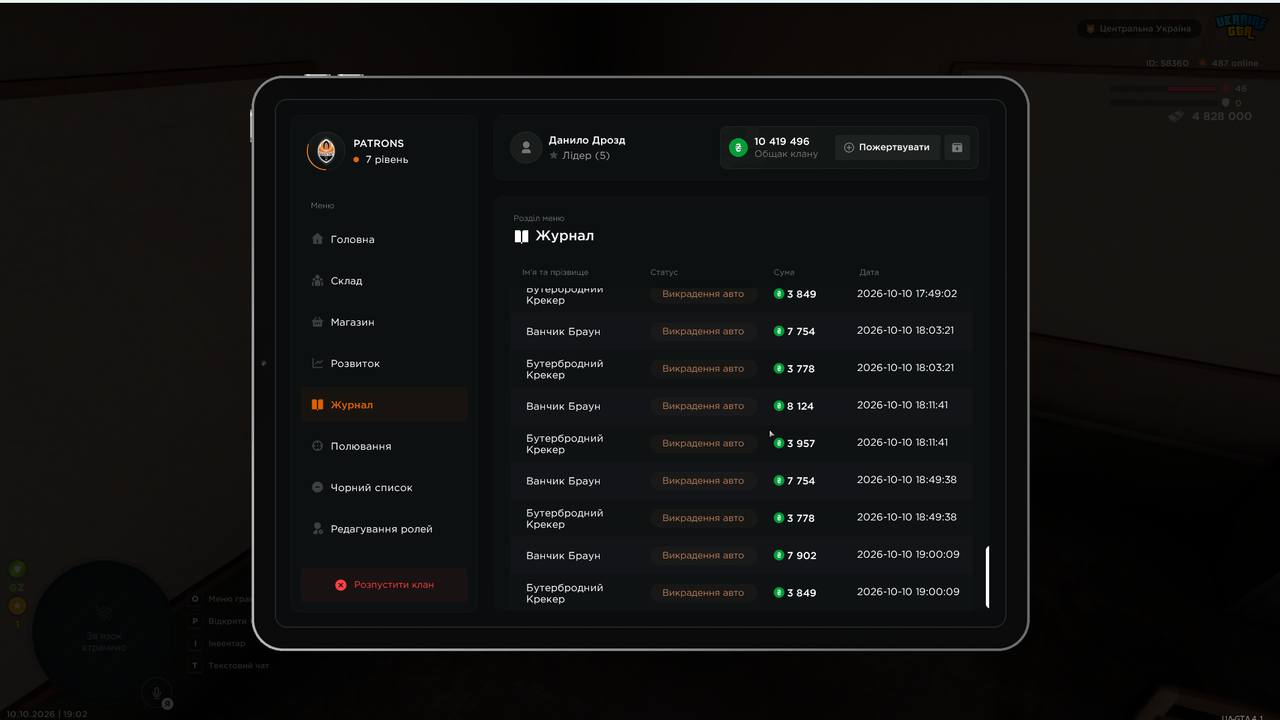The height and width of the screenshot is (720, 1280).
Task: Click clan fund balance 10 419 496
Action: pos(782,142)
